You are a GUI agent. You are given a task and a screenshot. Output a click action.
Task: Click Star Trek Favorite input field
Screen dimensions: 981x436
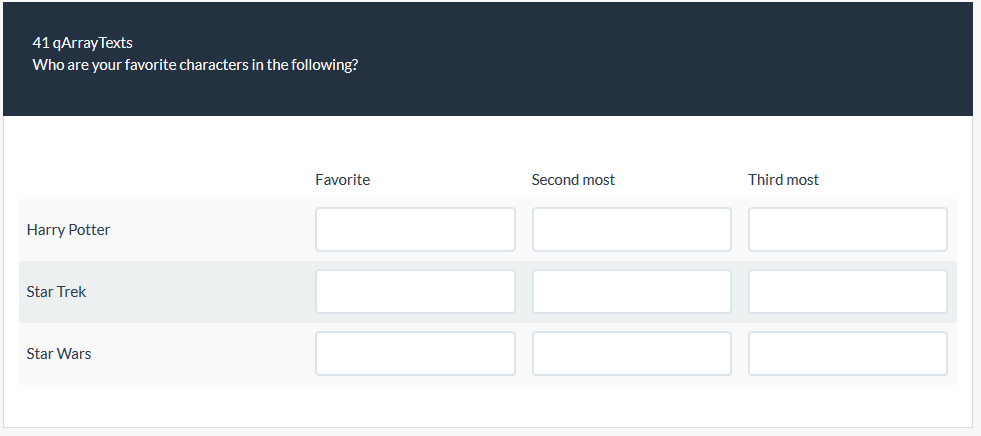(415, 292)
